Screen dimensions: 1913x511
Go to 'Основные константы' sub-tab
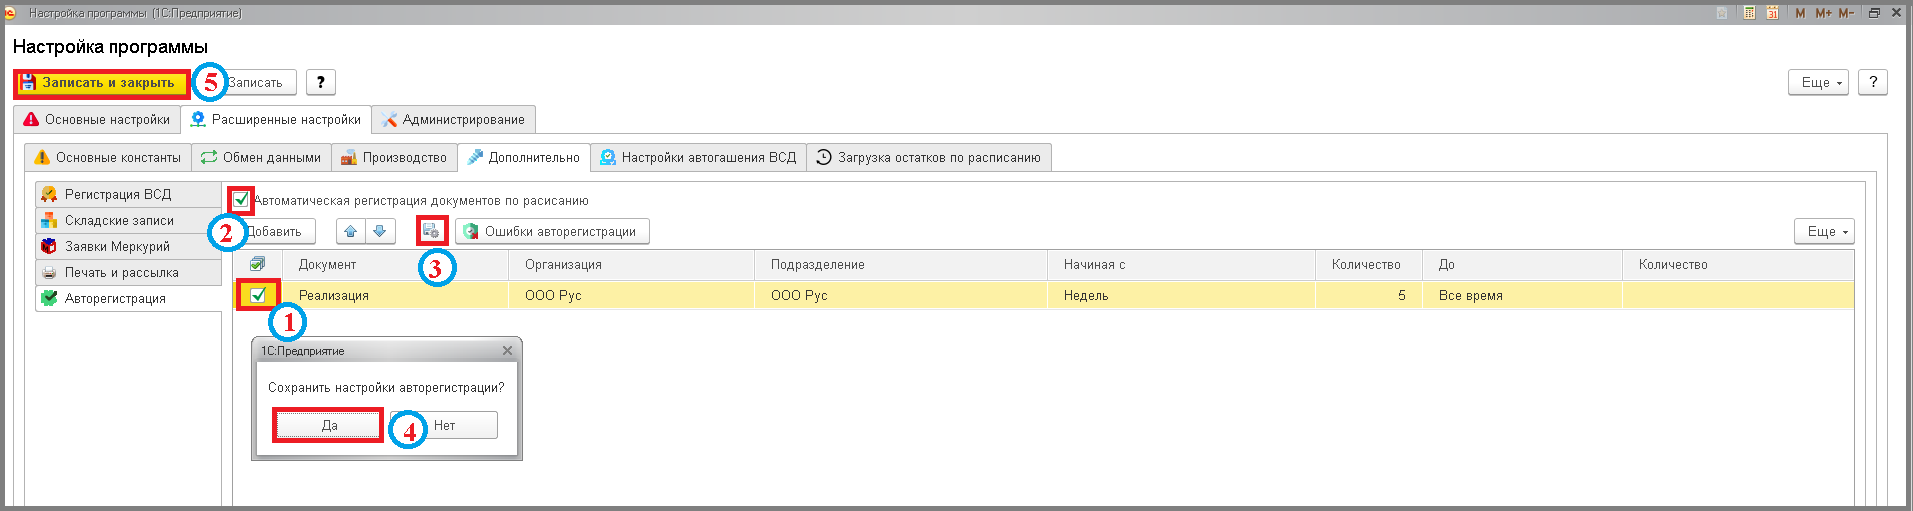coord(108,157)
